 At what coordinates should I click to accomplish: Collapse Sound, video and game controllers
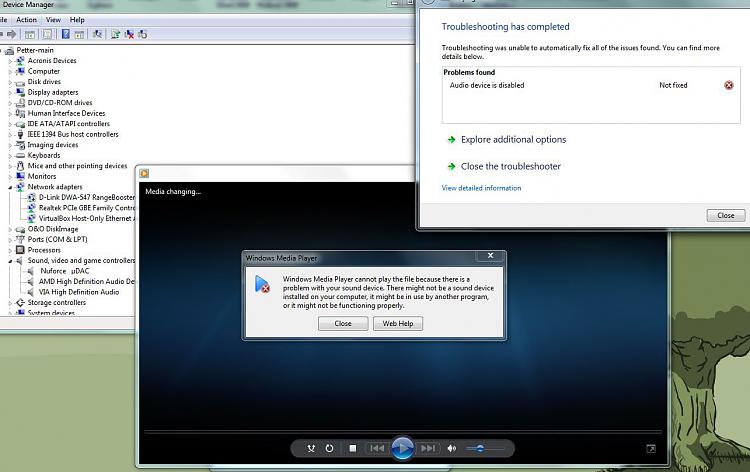click(x=10, y=261)
